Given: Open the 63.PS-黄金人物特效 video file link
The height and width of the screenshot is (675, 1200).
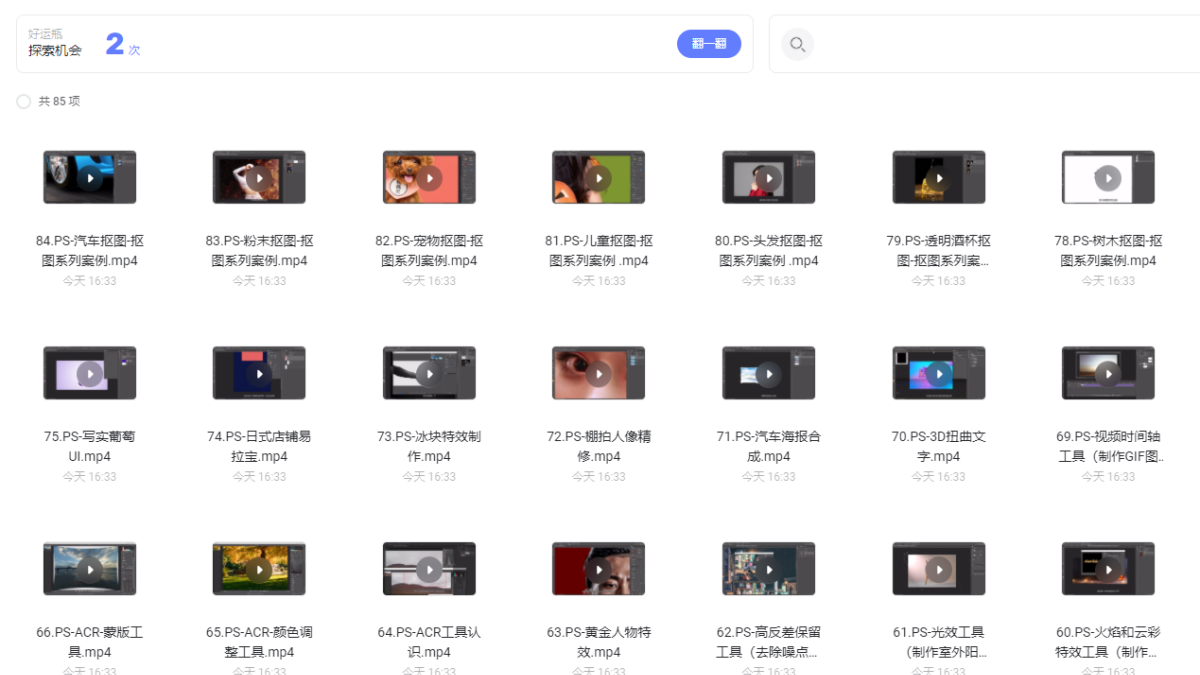Looking at the screenshot, I should pyautogui.click(x=598, y=642).
